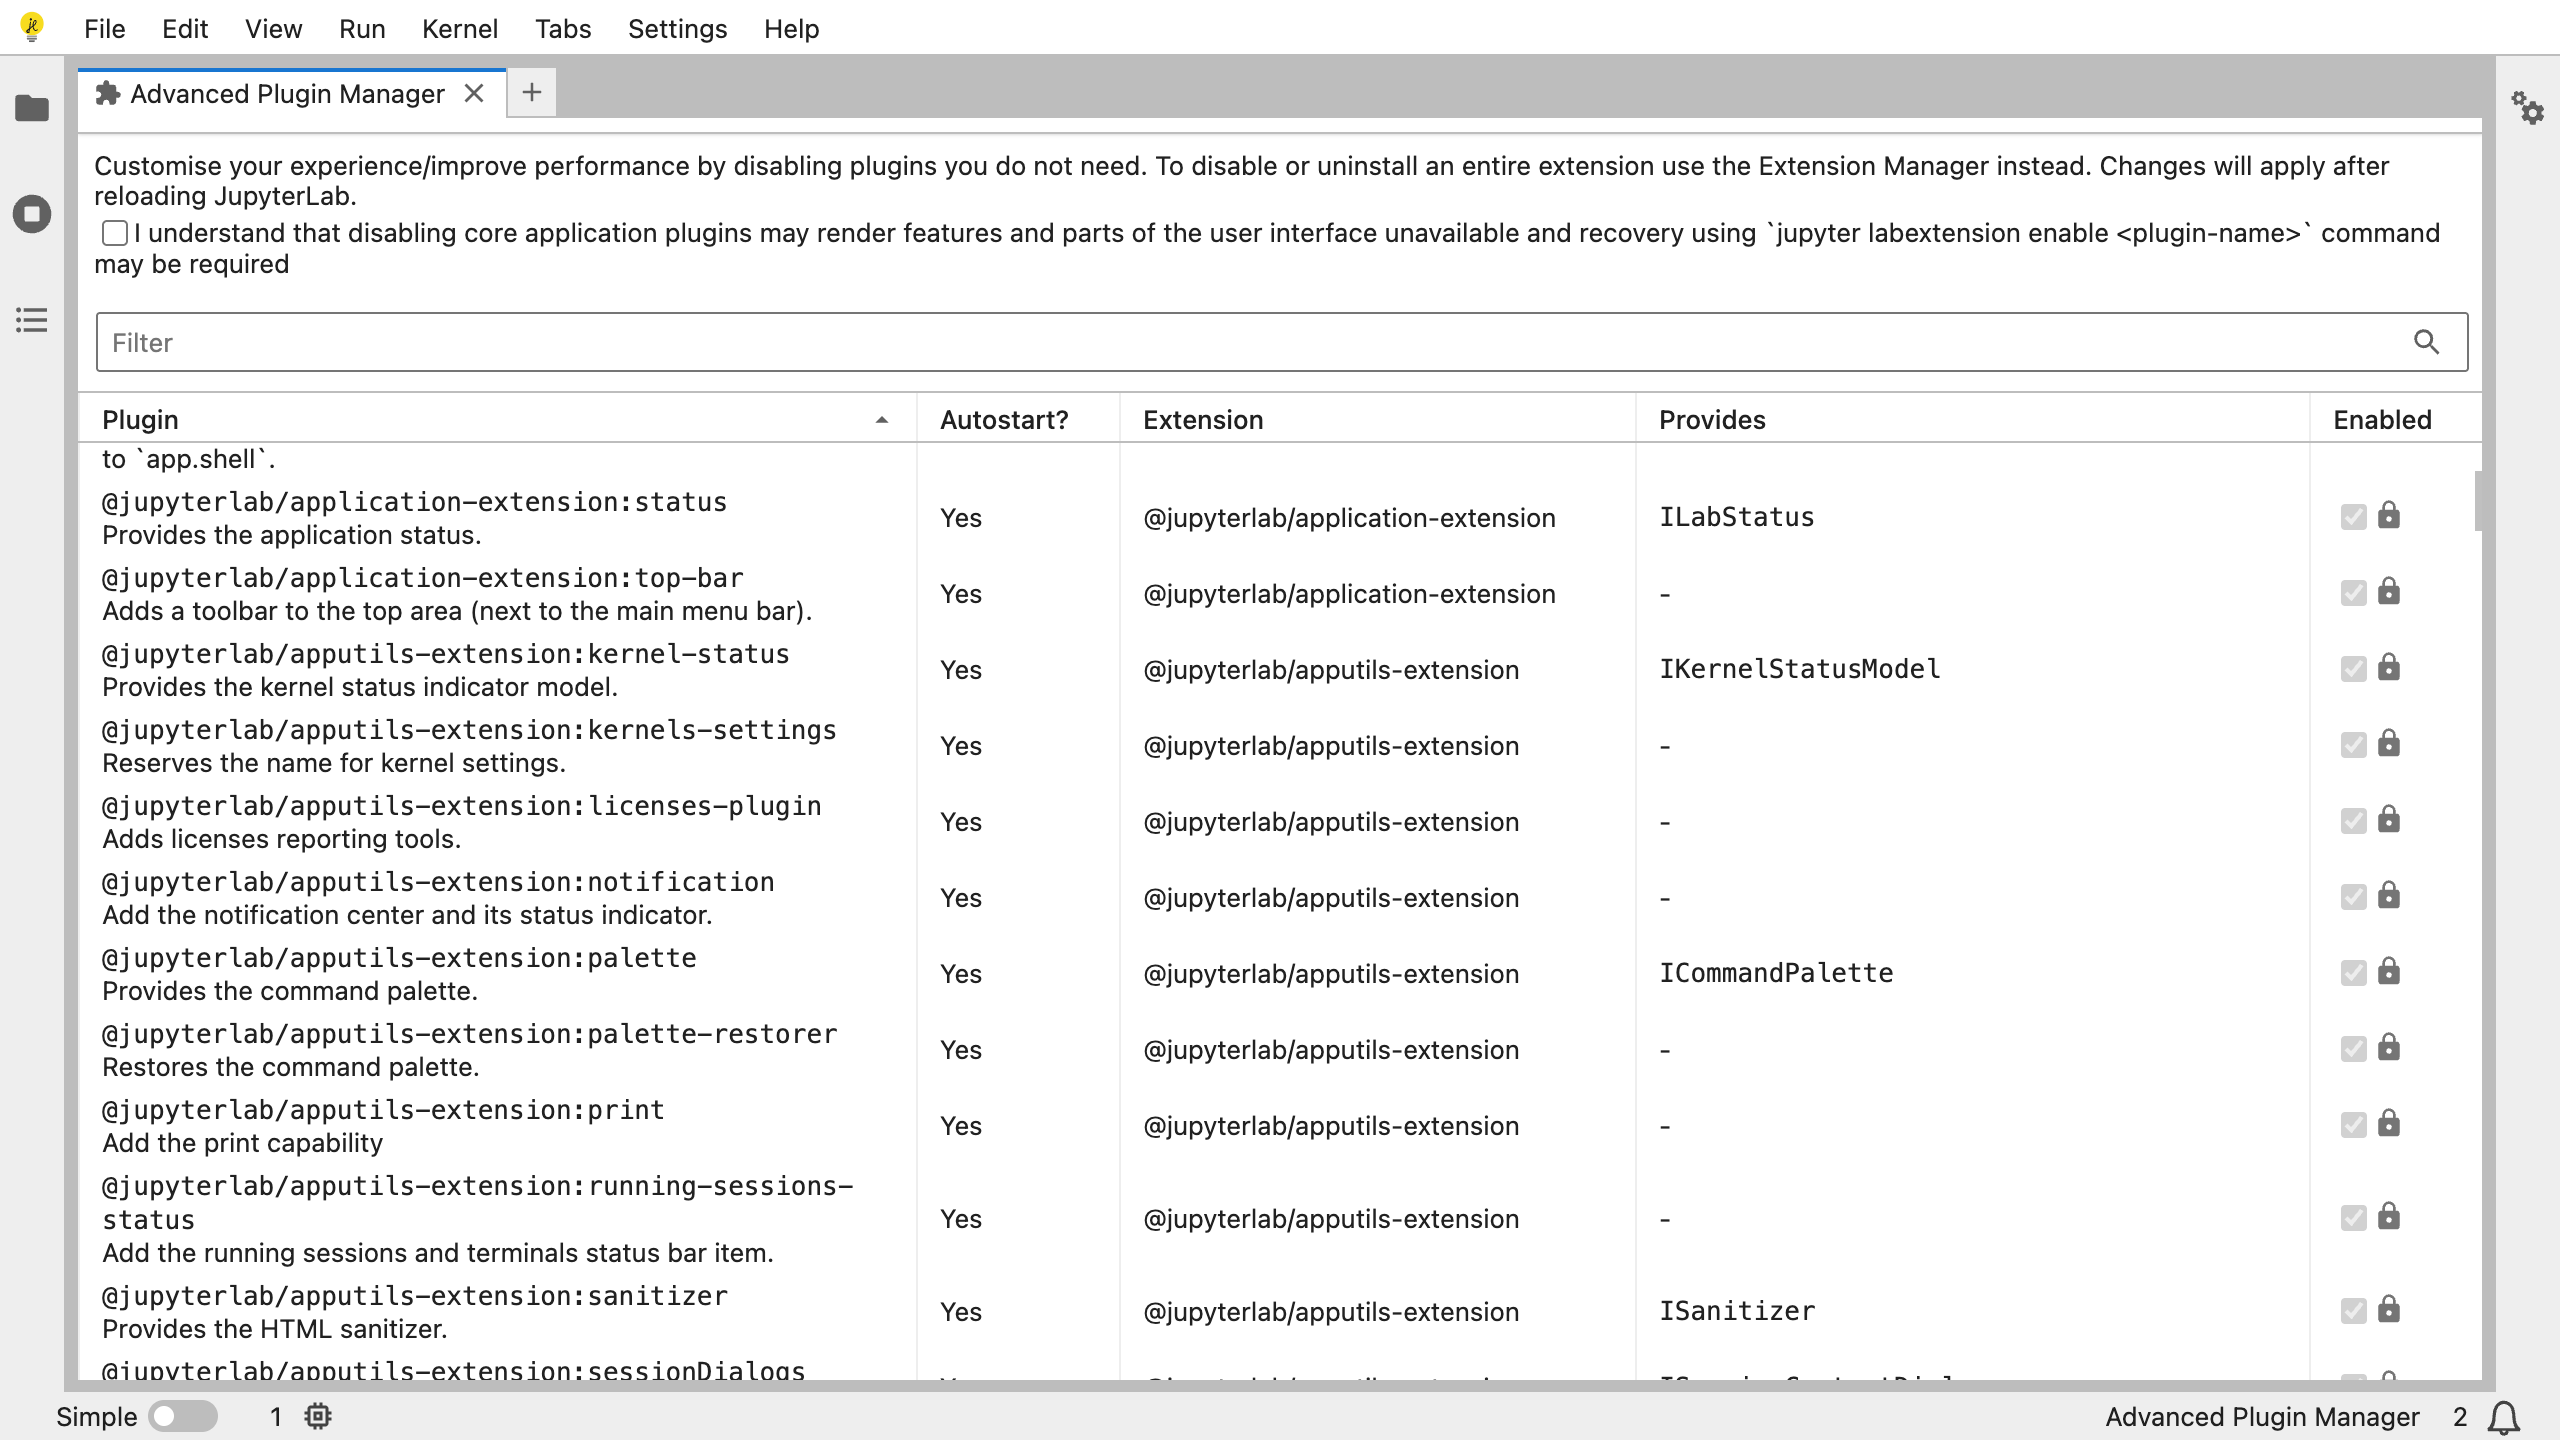The image size is (2560, 1440).
Task: Check the 'I understand' core plugins disclaimer checkbox
Action: click(x=115, y=232)
